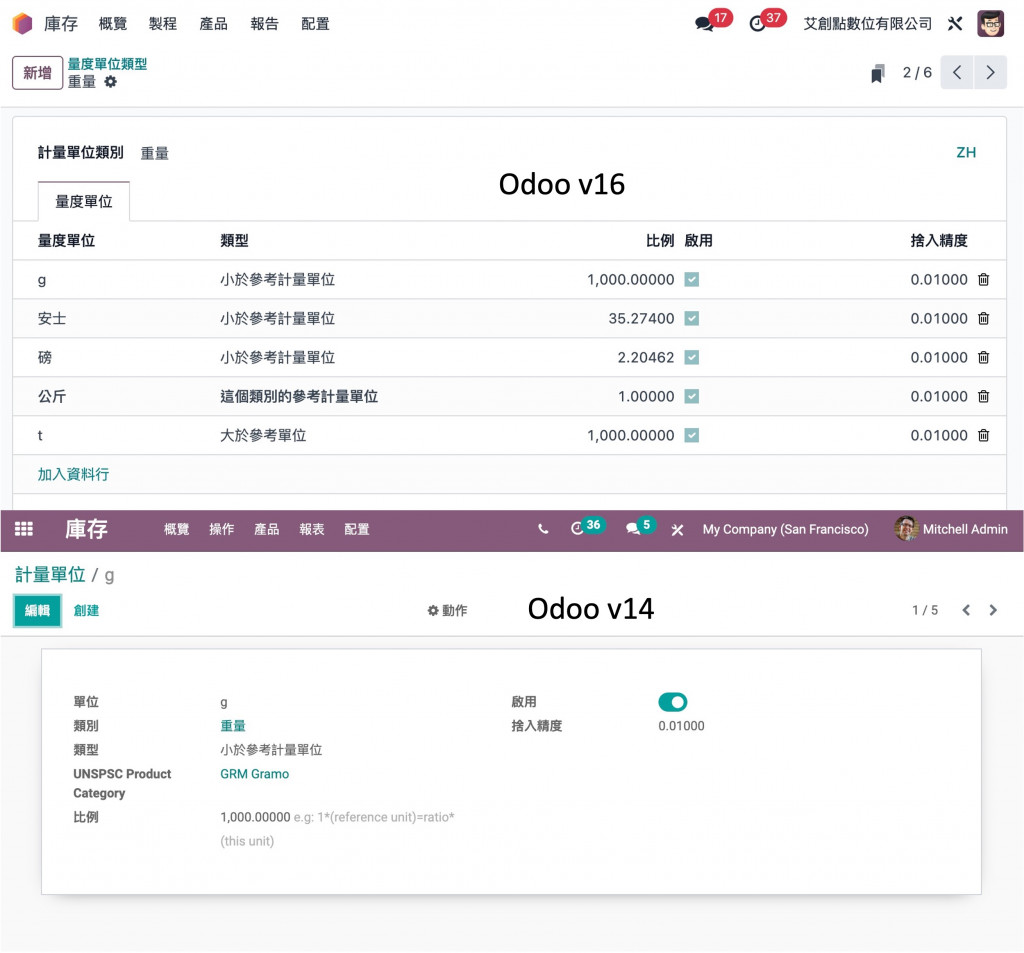The image size is (1024, 953).
Task: Click ratio cell 2.20462
Action: pos(646,357)
